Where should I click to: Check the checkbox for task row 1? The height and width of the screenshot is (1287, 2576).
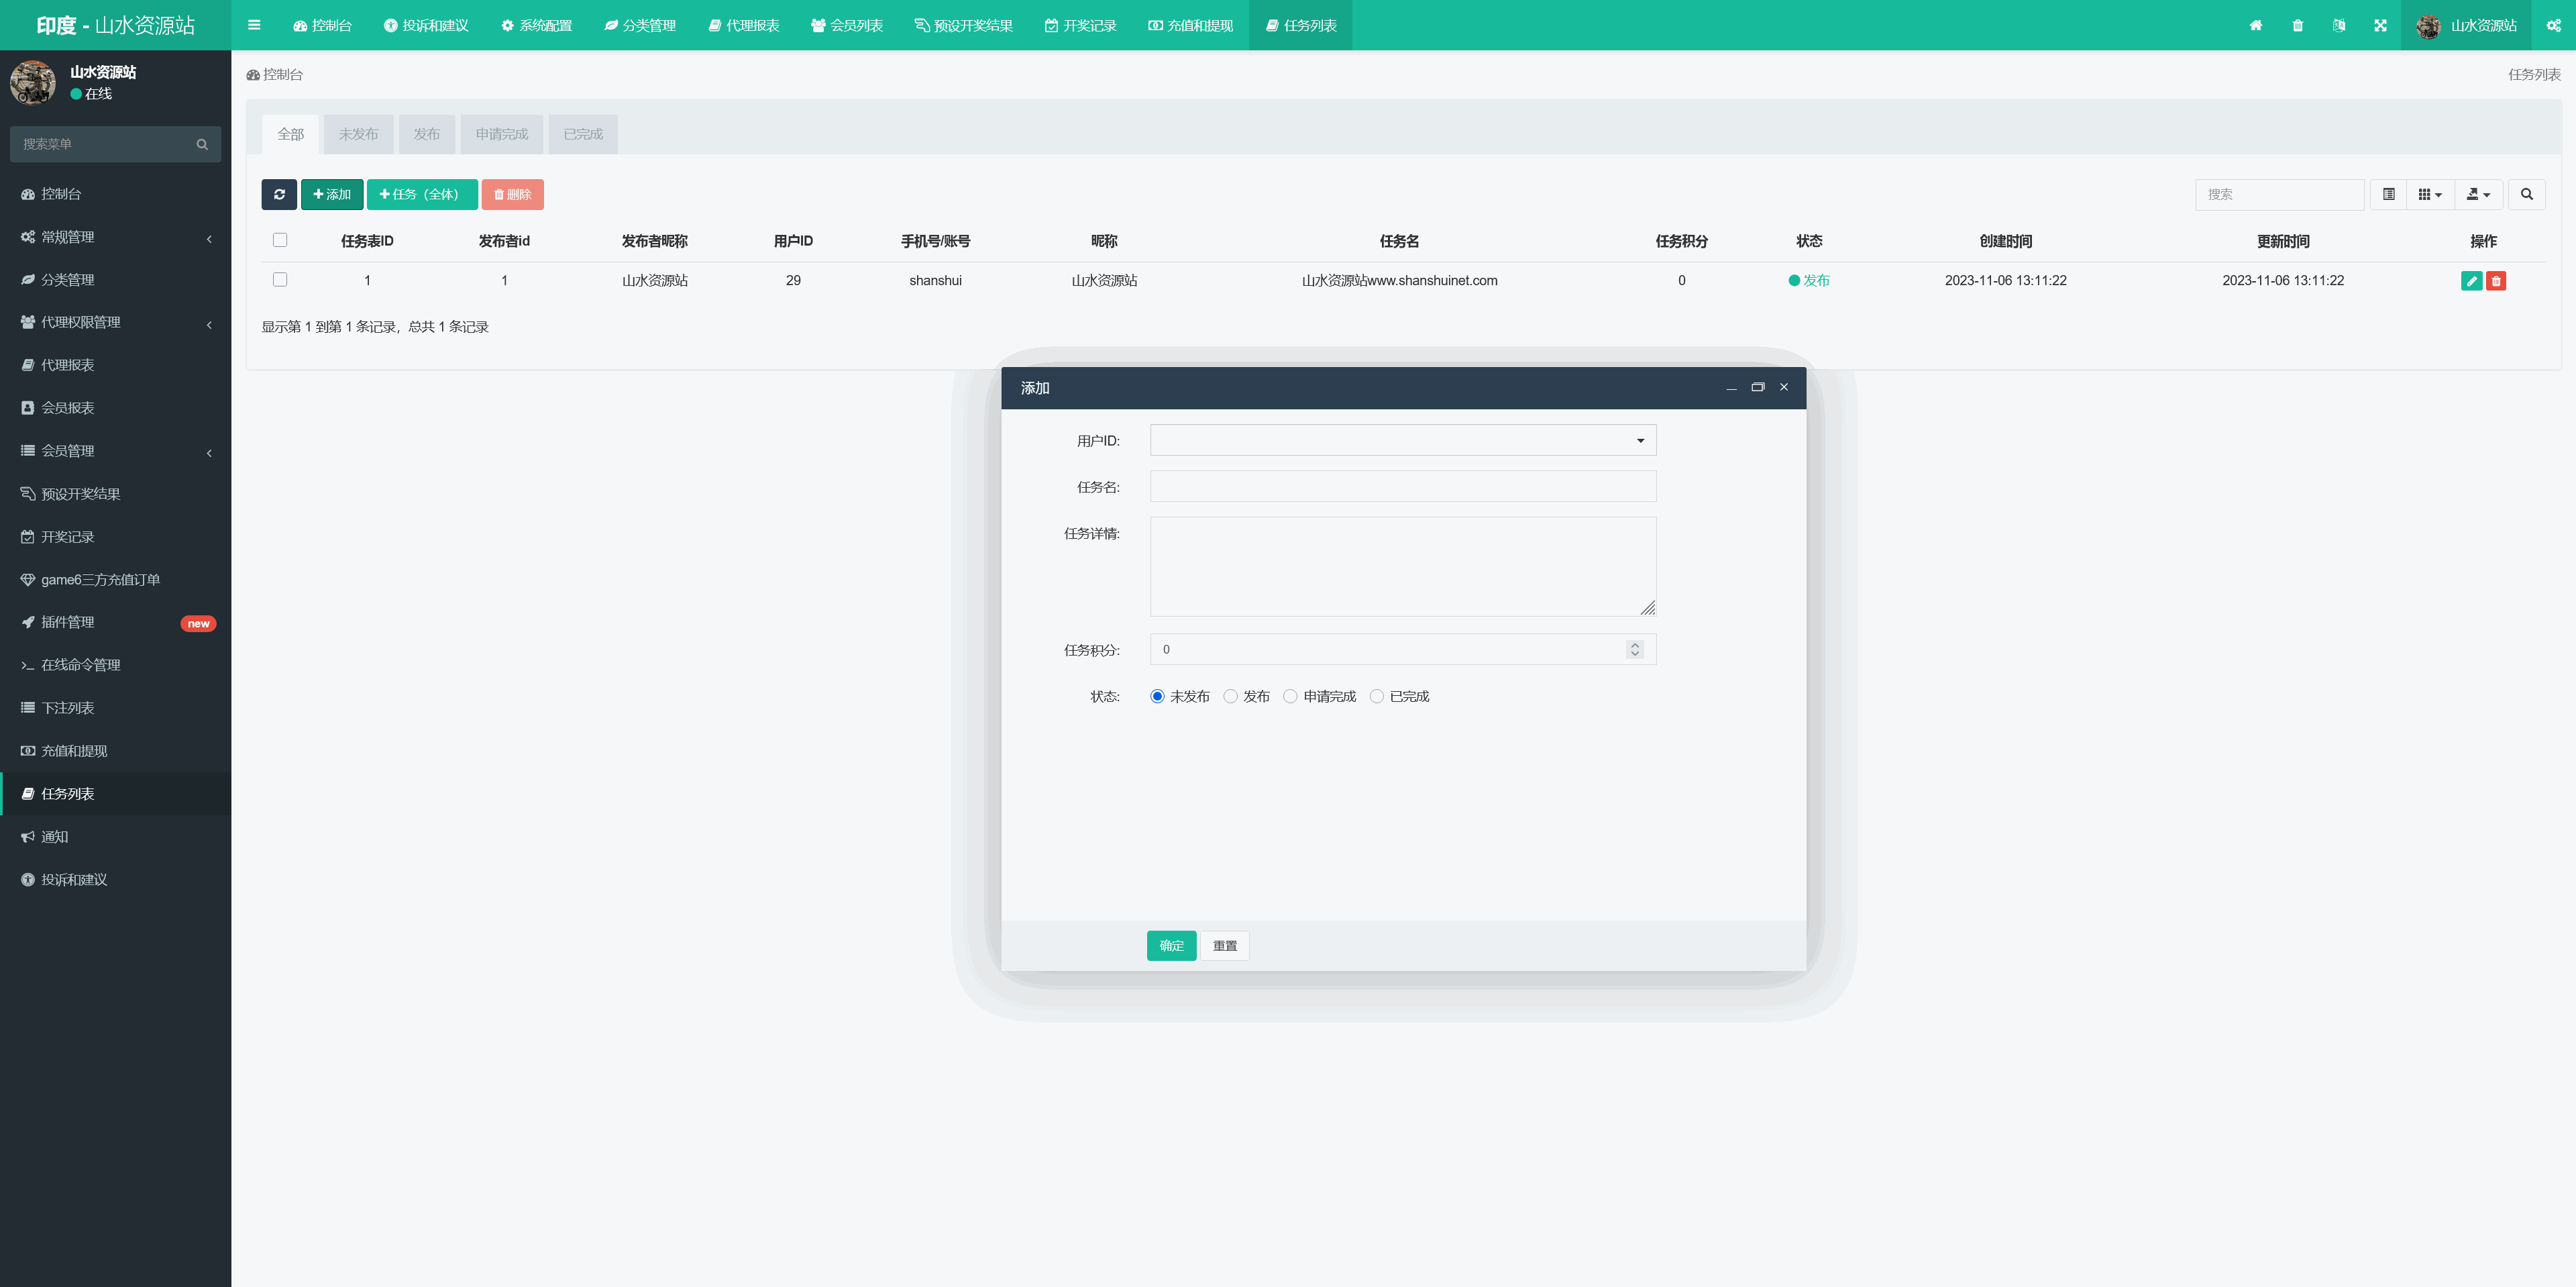[x=280, y=280]
